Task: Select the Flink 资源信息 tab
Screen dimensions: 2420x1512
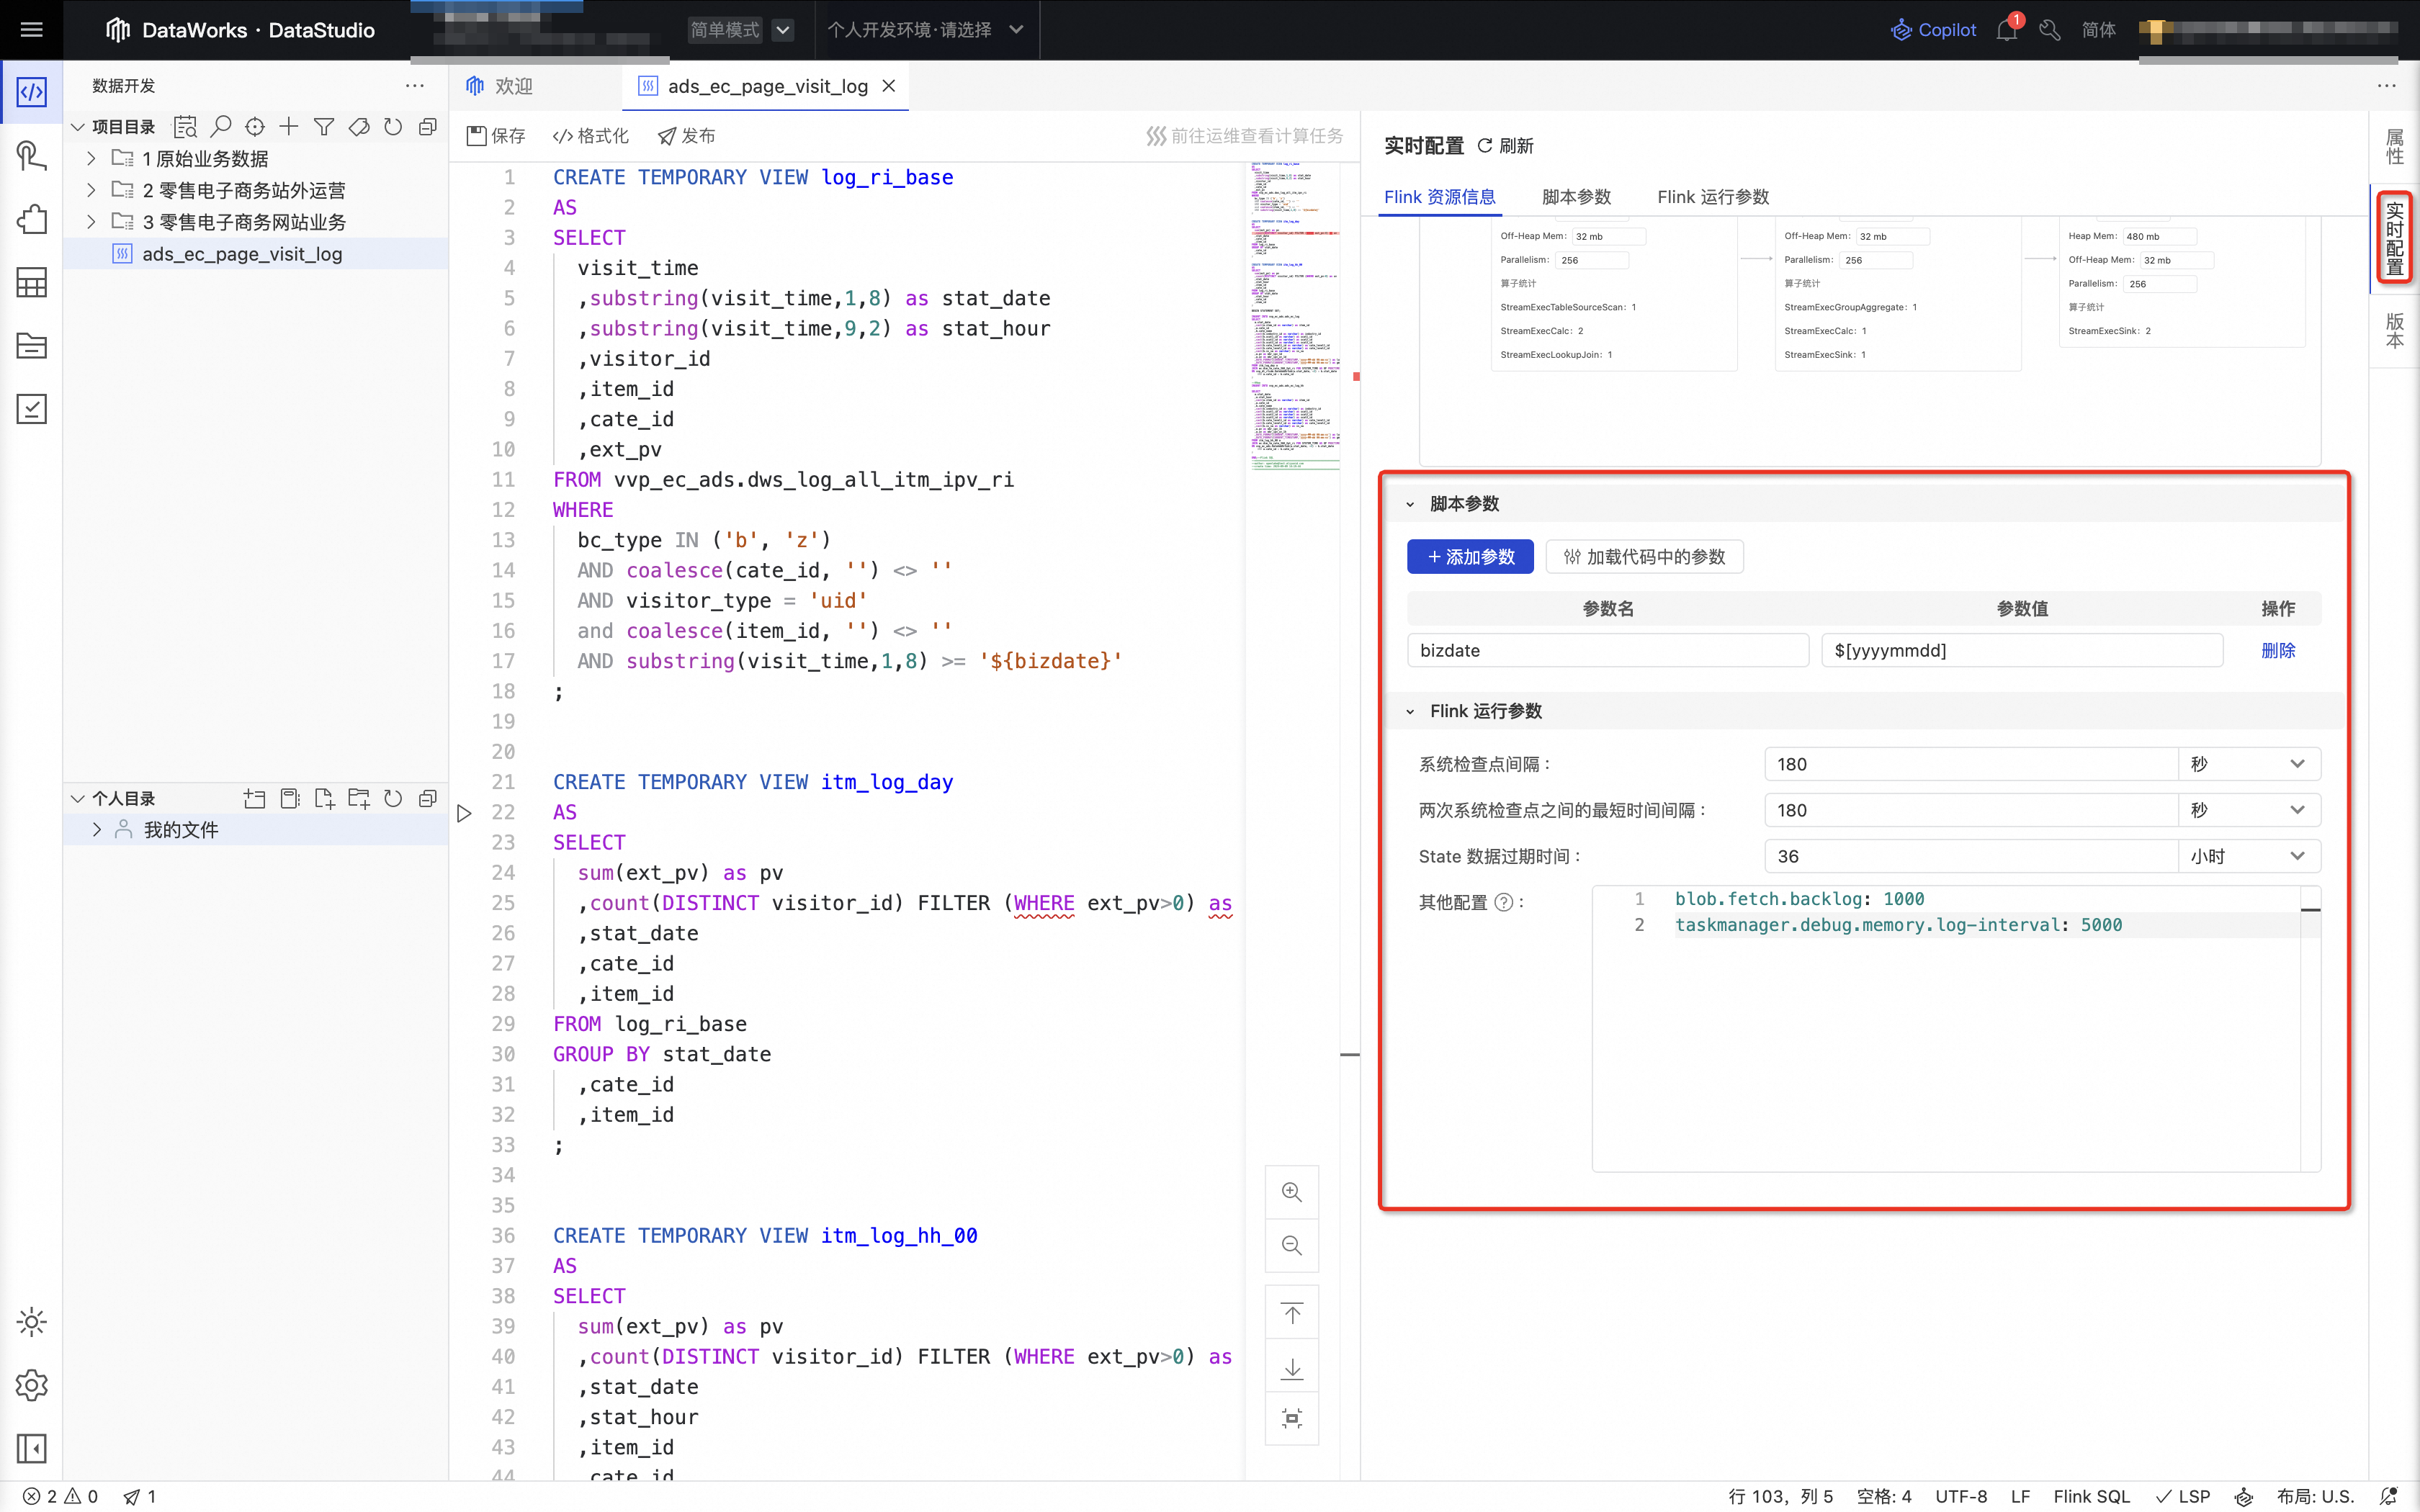Action: [x=1439, y=197]
